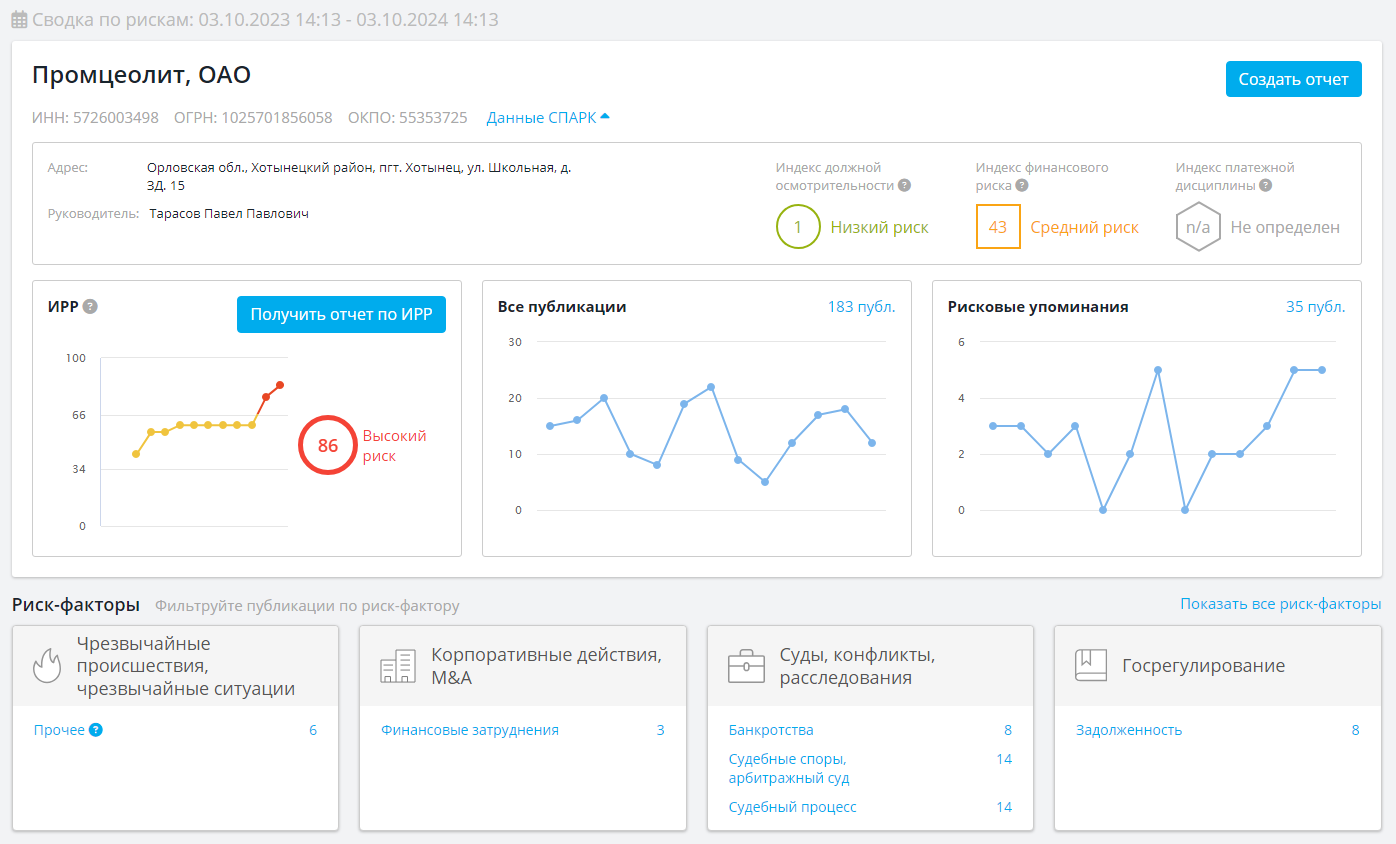This screenshot has width=1396, height=844.
Task: Filter by Финансовые затруднения risk factor
Action: (x=470, y=730)
